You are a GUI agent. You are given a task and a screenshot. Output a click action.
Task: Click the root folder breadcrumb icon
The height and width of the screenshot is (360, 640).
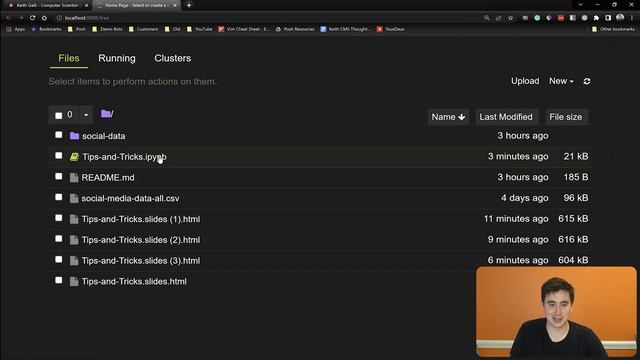click(x=106, y=114)
